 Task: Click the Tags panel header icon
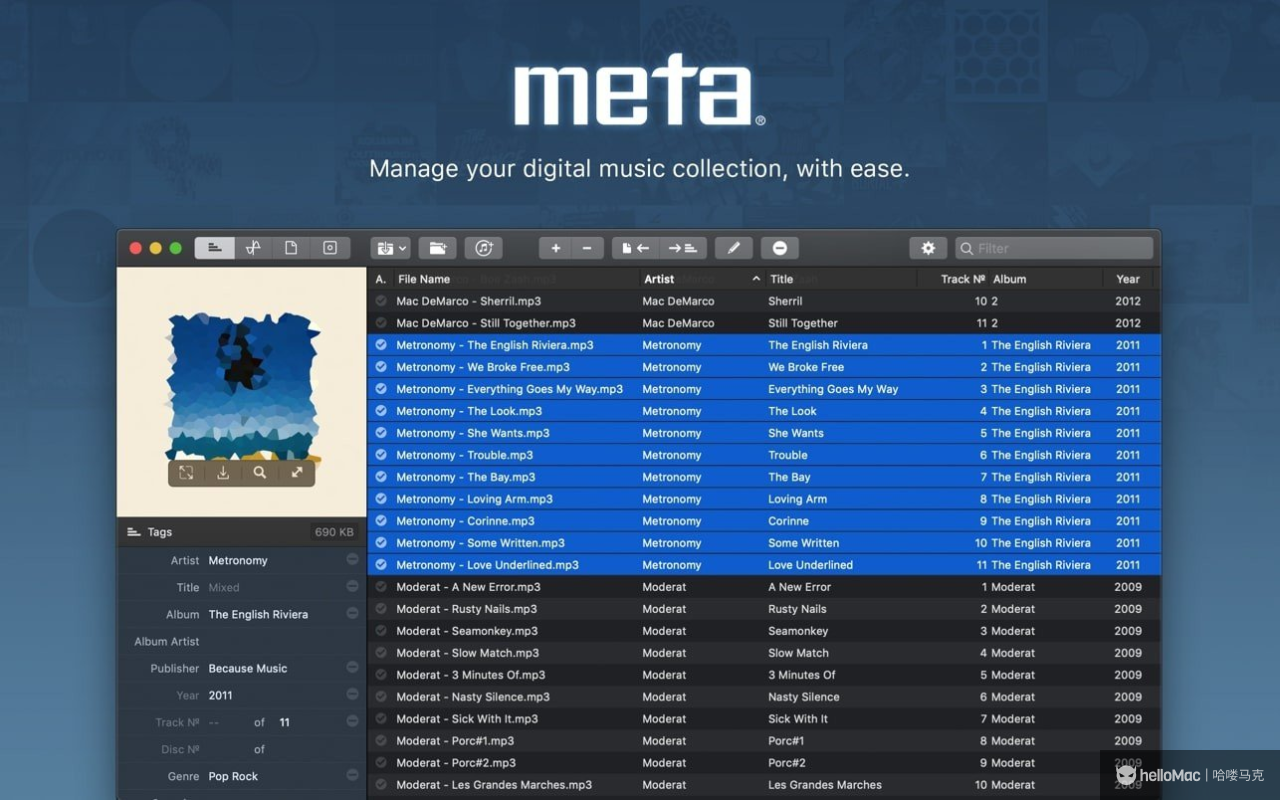(133, 532)
